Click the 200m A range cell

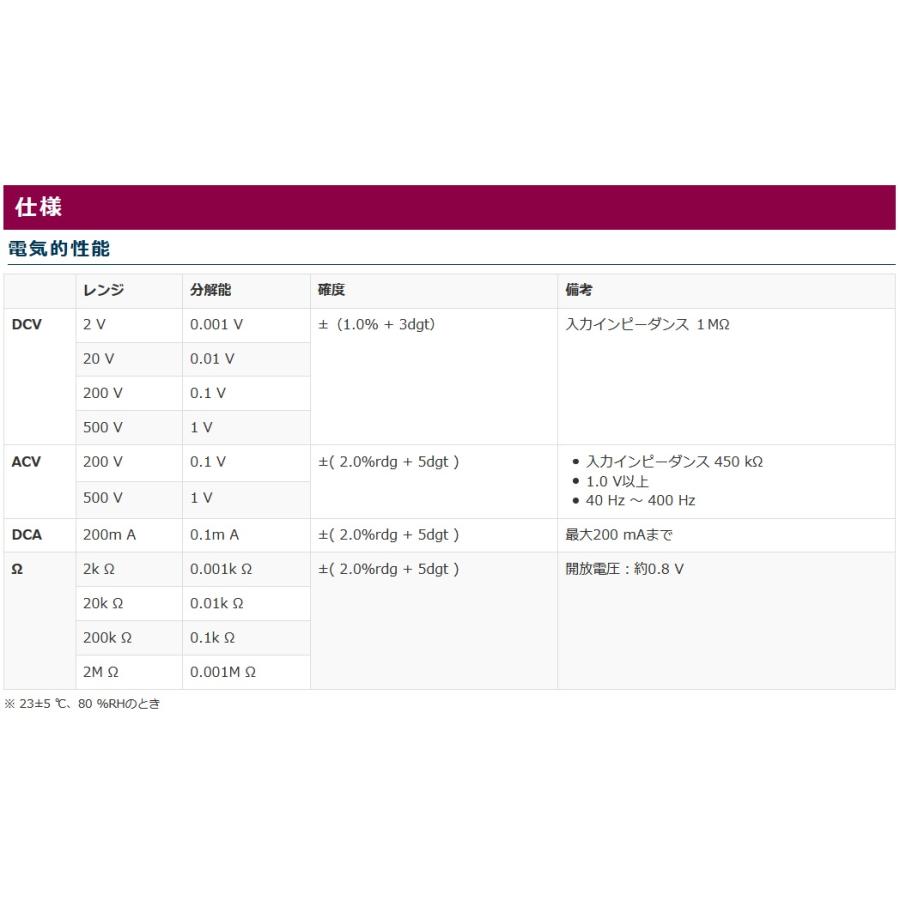(x=109, y=535)
